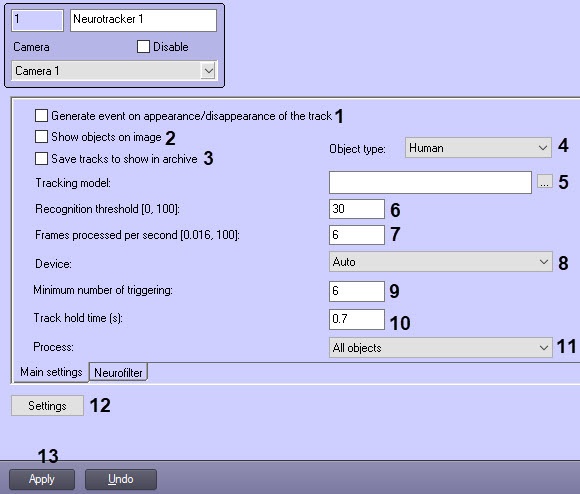Click the Recognition threshold input field
This screenshot has height=494, width=580.
357,209
